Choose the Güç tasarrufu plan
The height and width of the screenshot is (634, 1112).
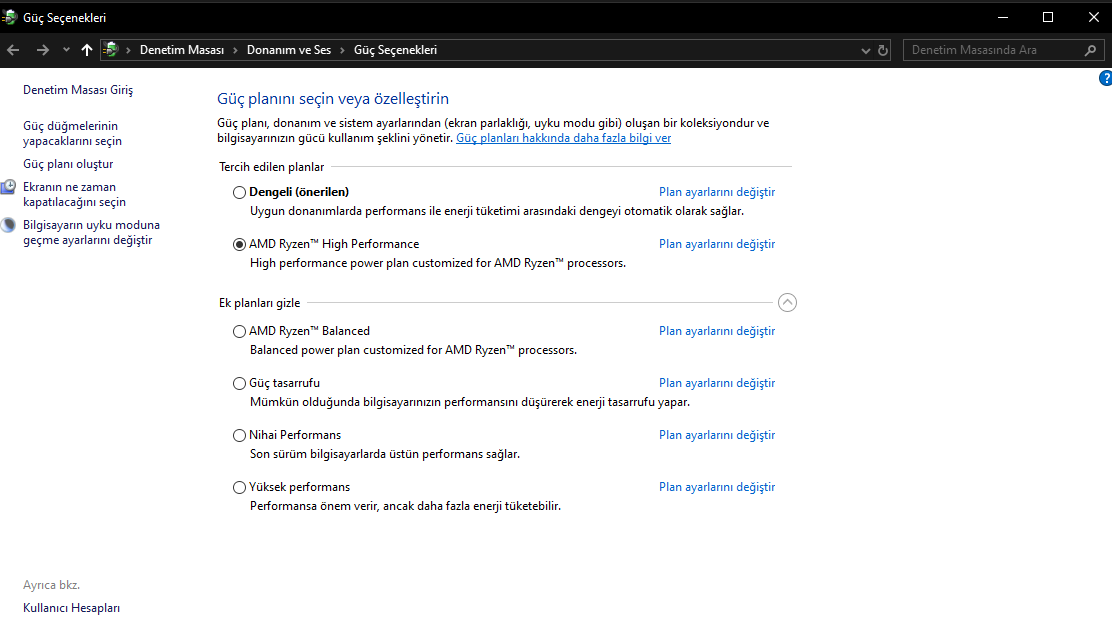[x=239, y=383]
